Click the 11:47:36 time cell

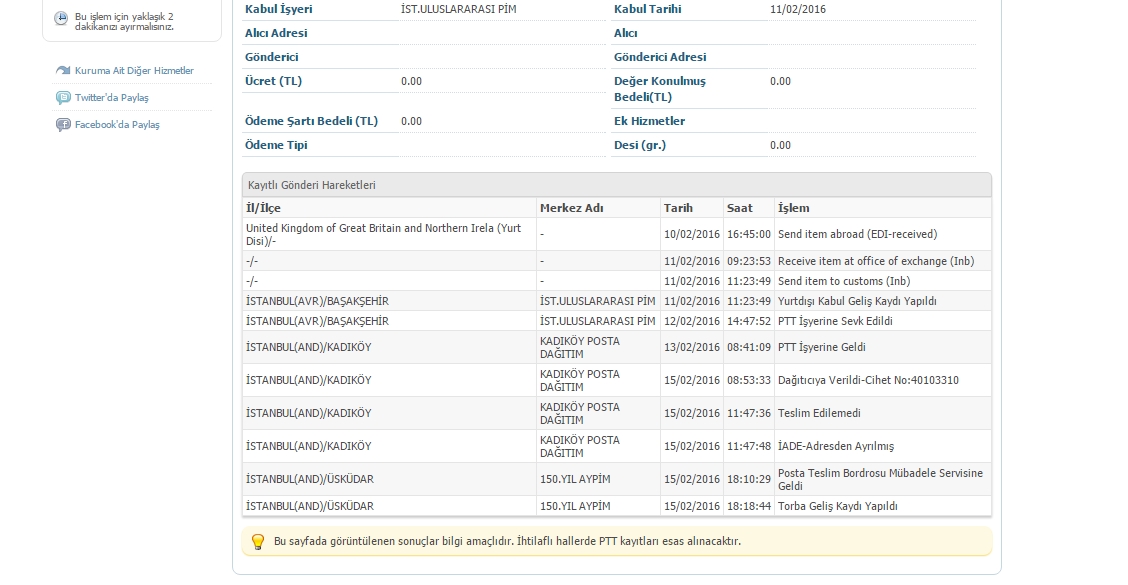click(x=748, y=413)
